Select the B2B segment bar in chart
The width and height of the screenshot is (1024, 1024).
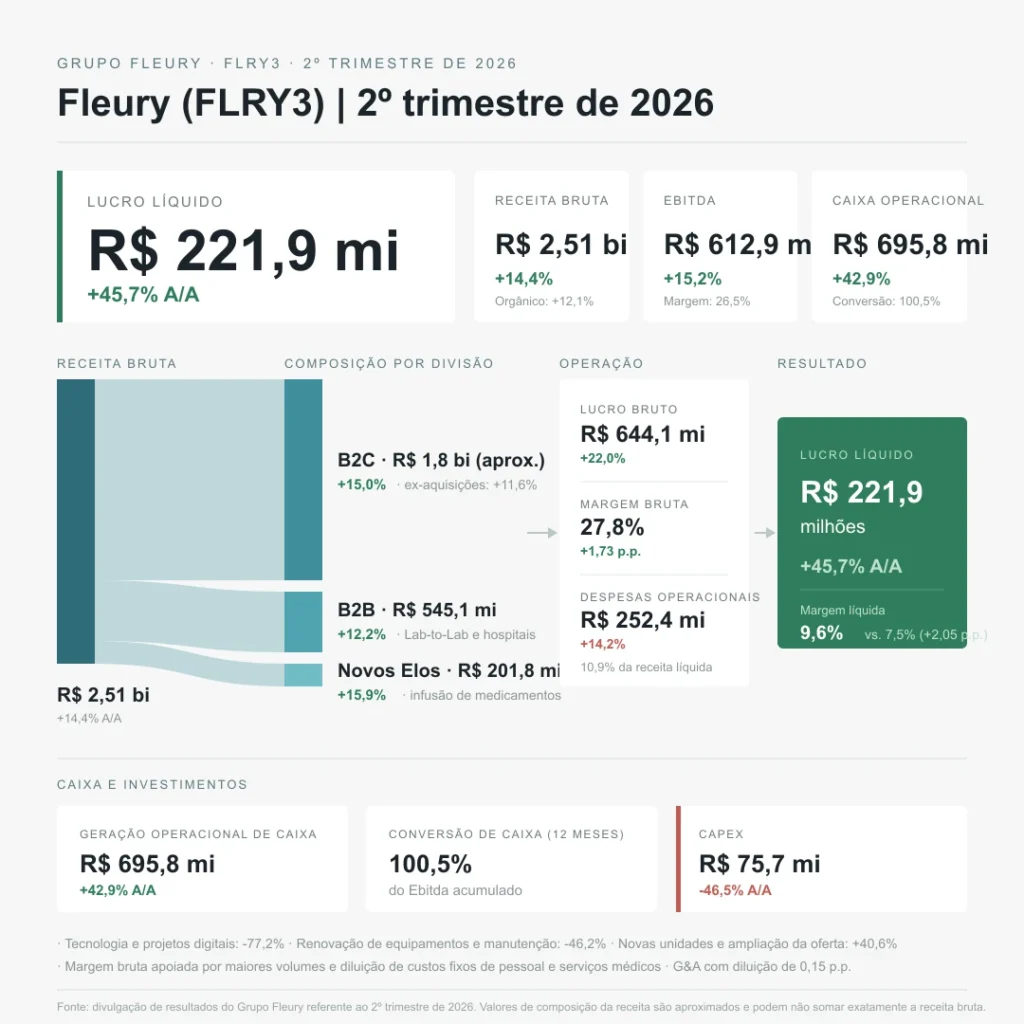303,622
